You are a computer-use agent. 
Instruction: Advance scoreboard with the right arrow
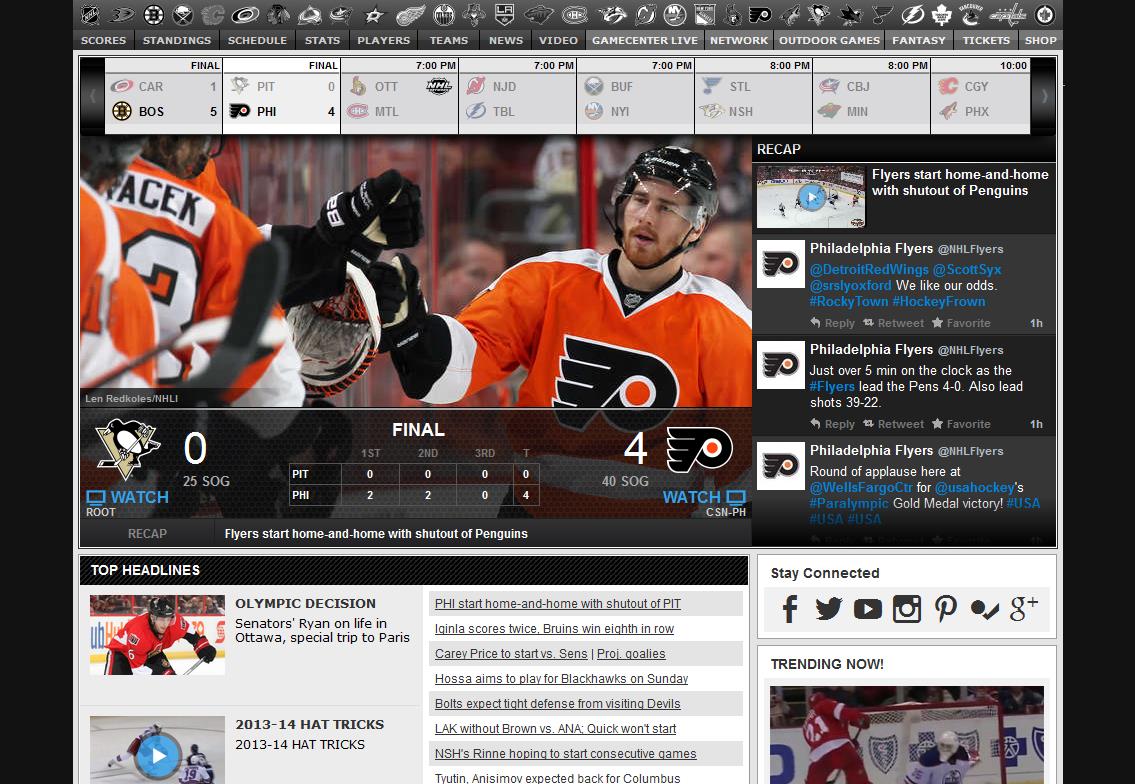1044,96
